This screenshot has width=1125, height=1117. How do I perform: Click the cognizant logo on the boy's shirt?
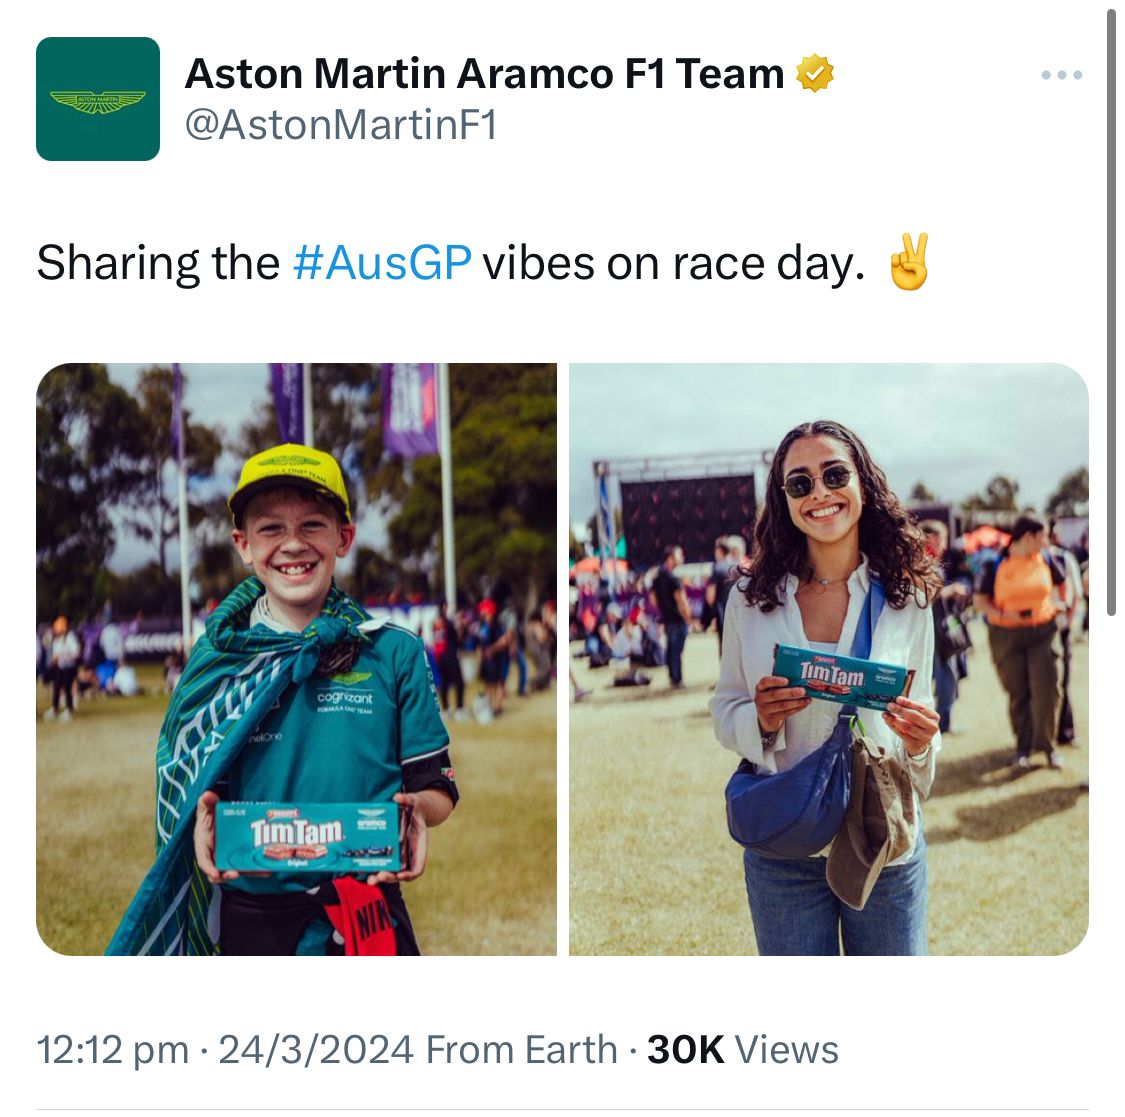(x=344, y=698)
